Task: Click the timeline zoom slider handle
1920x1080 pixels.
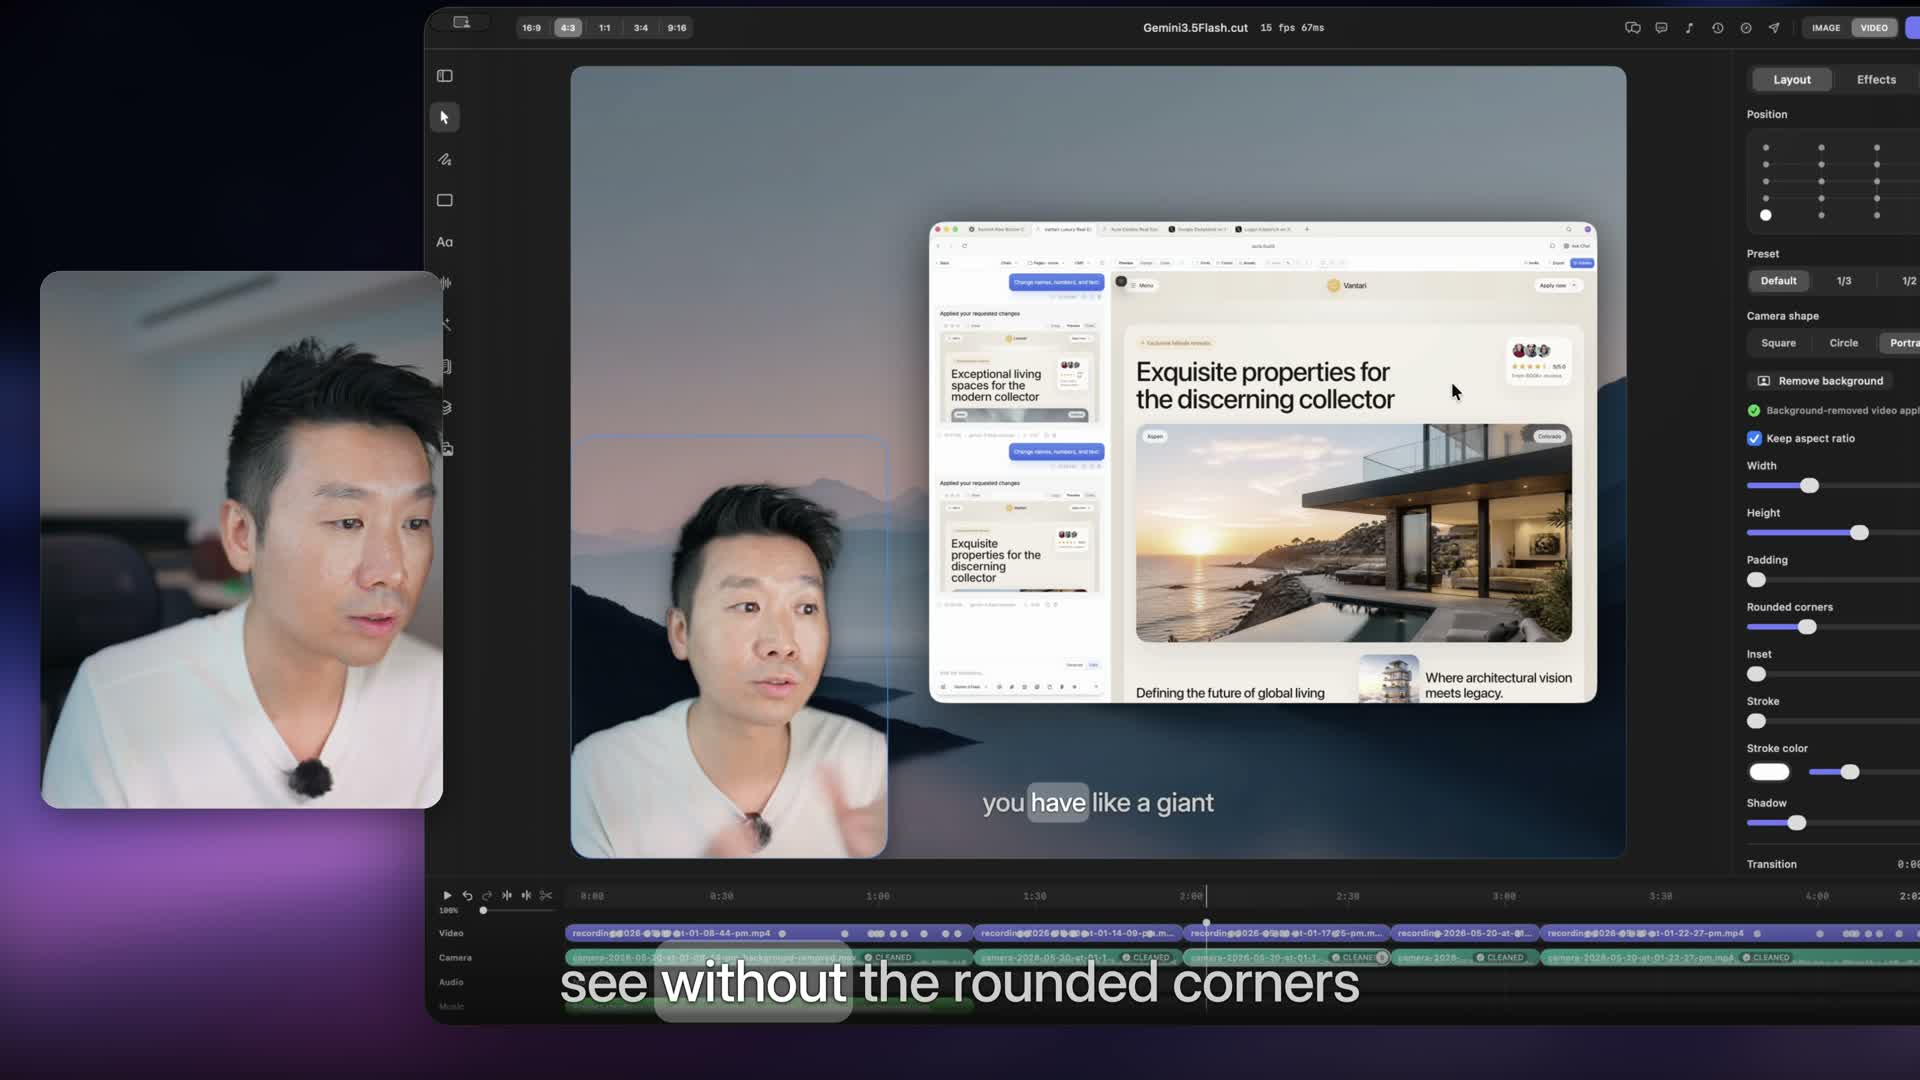Action: click(x=483, y=911)
